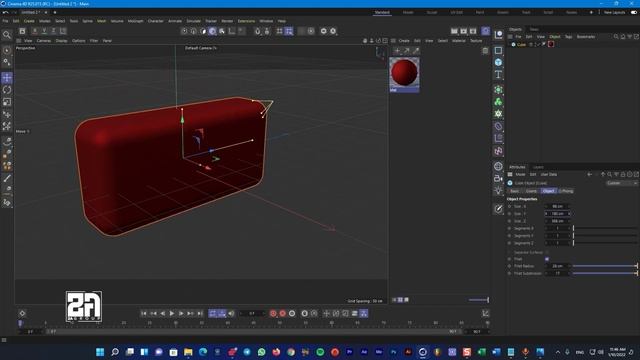Open the MoGraph menu in the menu bar
This screenshot has width=640, height=360.
tap(136, 21)
